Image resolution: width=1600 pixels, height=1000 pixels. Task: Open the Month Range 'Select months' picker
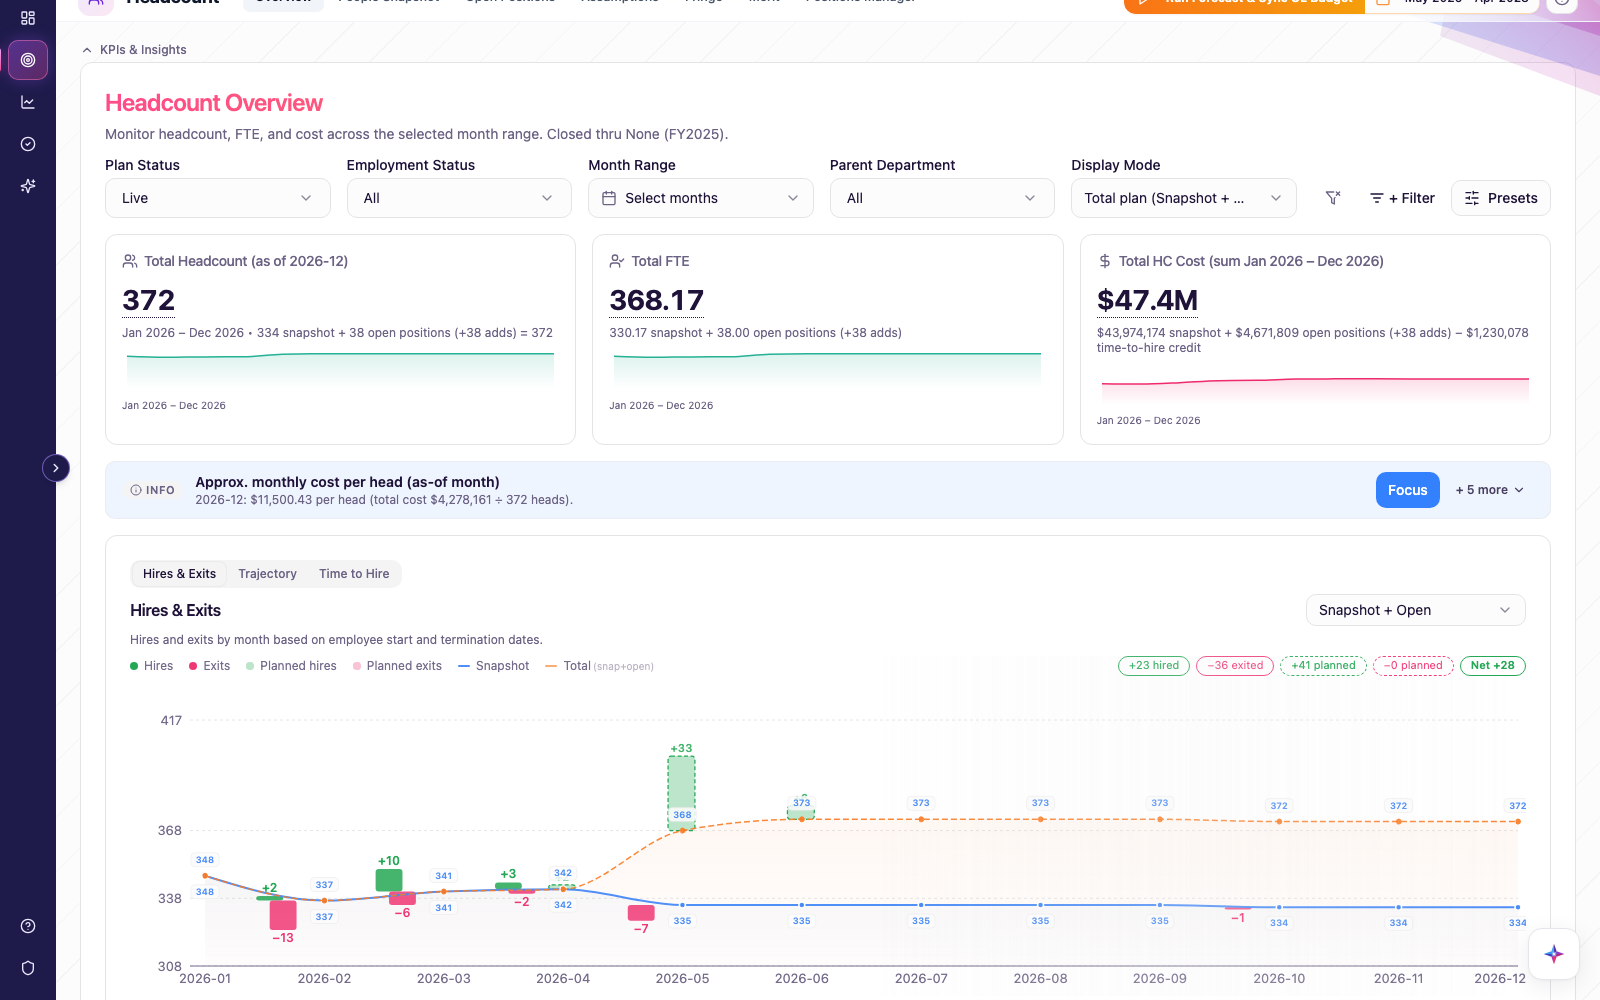click(701, 198)
